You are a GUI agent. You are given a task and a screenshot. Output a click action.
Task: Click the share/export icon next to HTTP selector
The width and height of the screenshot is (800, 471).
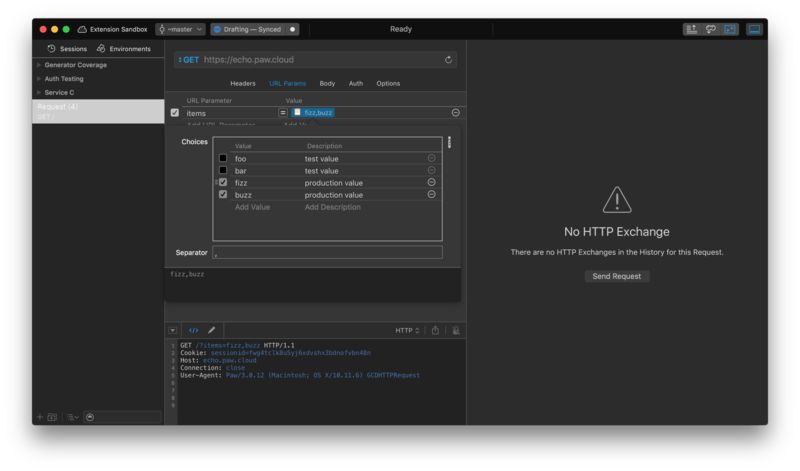coord(435,330)
